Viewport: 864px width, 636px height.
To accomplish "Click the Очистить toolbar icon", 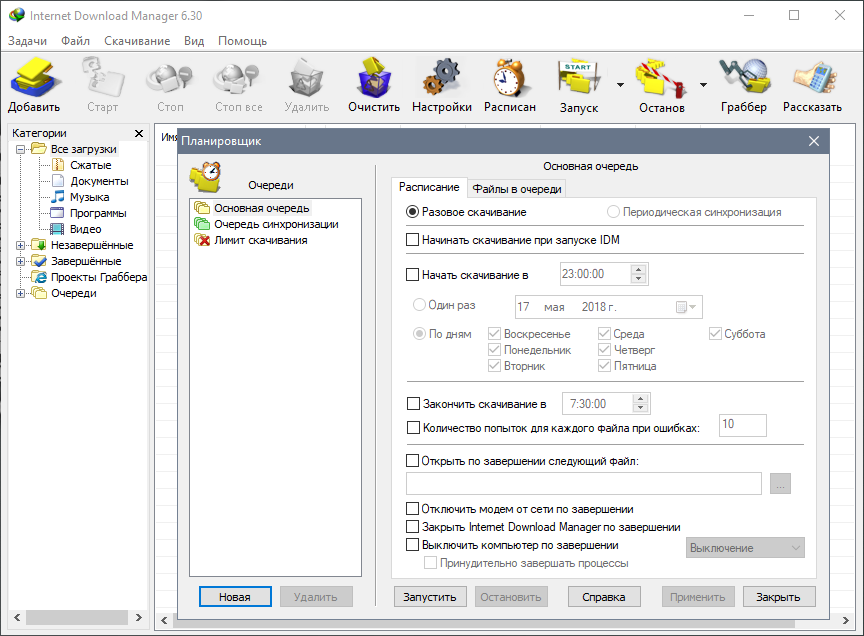I will pyautogui.click(x=374, y=78).
